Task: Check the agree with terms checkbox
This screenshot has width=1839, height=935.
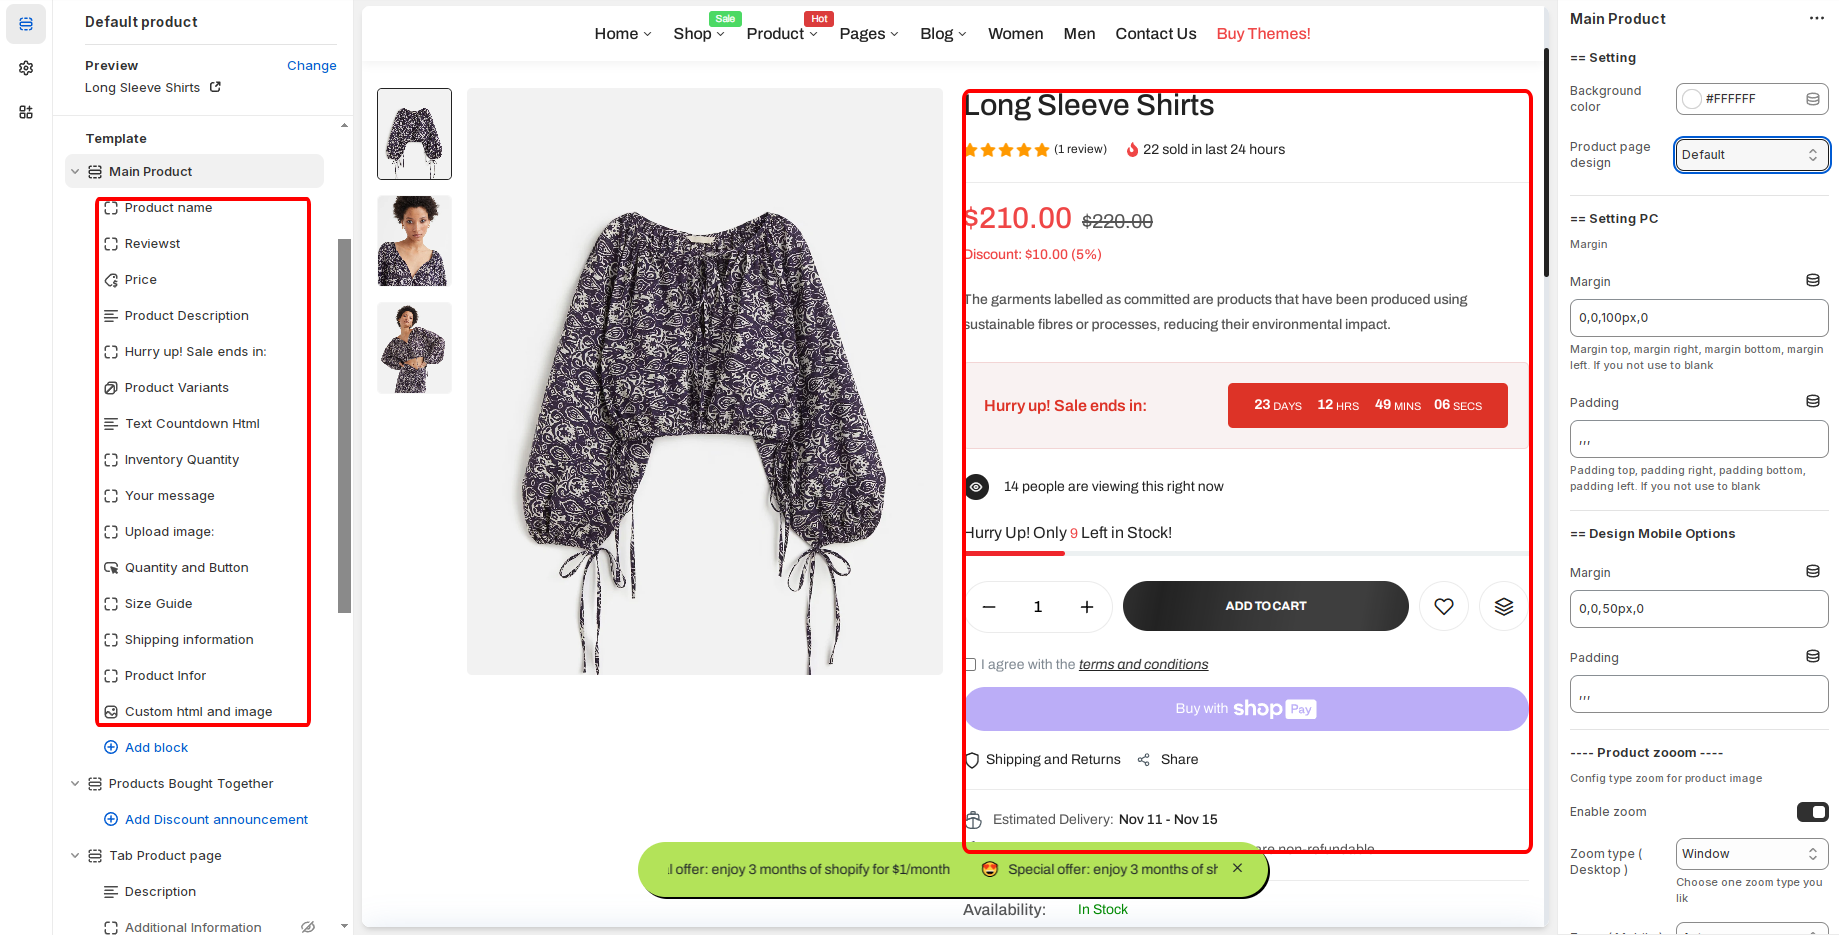Action: point(970,665)
